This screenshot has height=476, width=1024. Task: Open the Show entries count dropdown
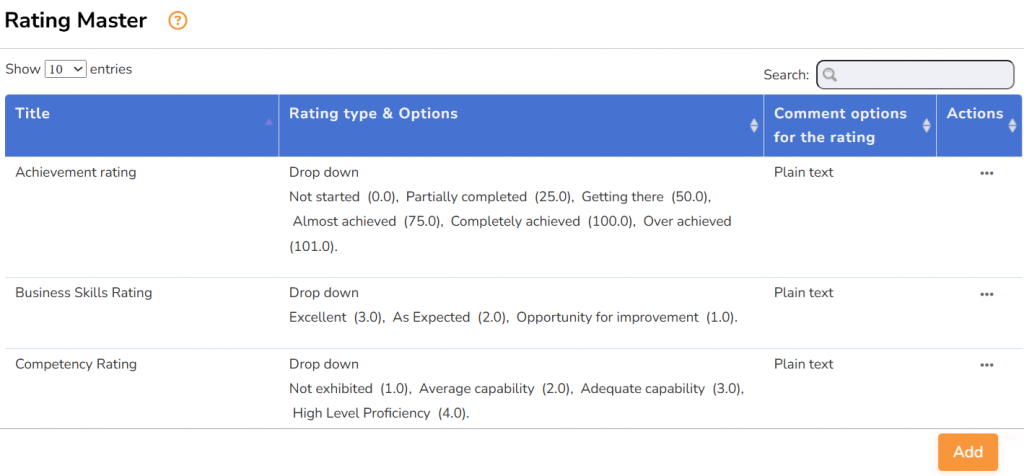[x=66, y=70]
